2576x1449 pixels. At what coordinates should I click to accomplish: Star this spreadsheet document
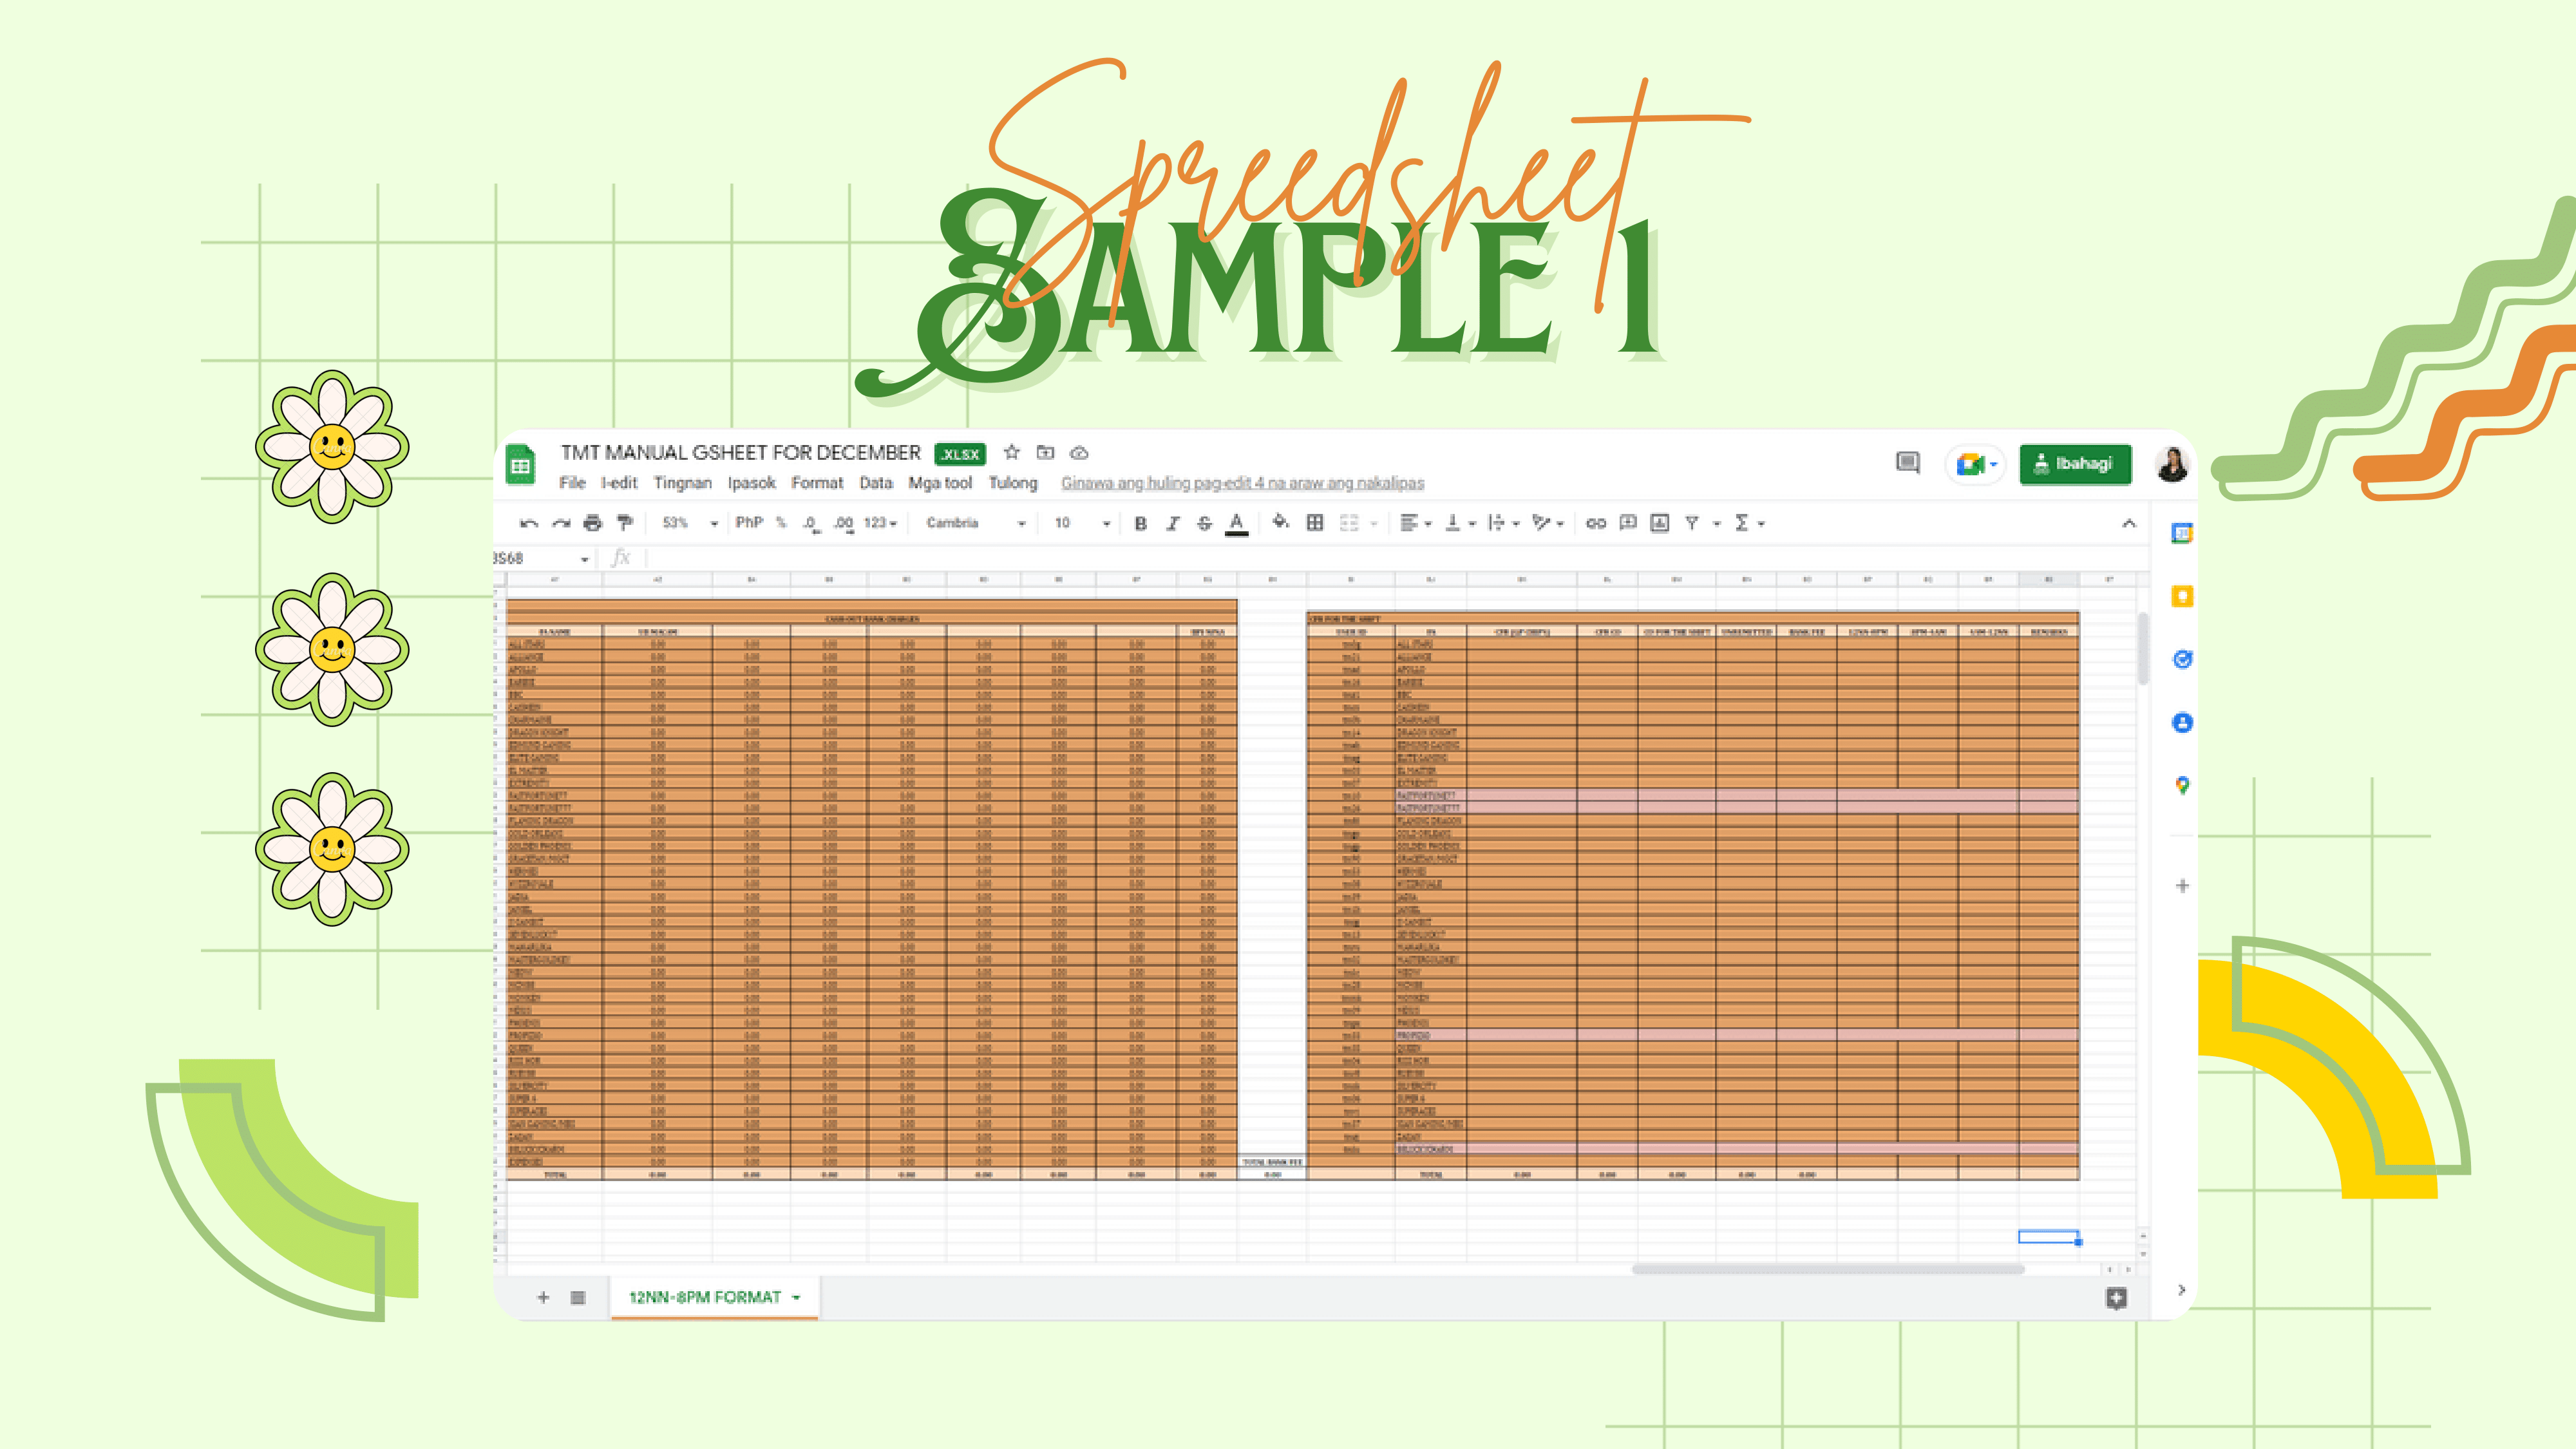(x=1011, y=452)
